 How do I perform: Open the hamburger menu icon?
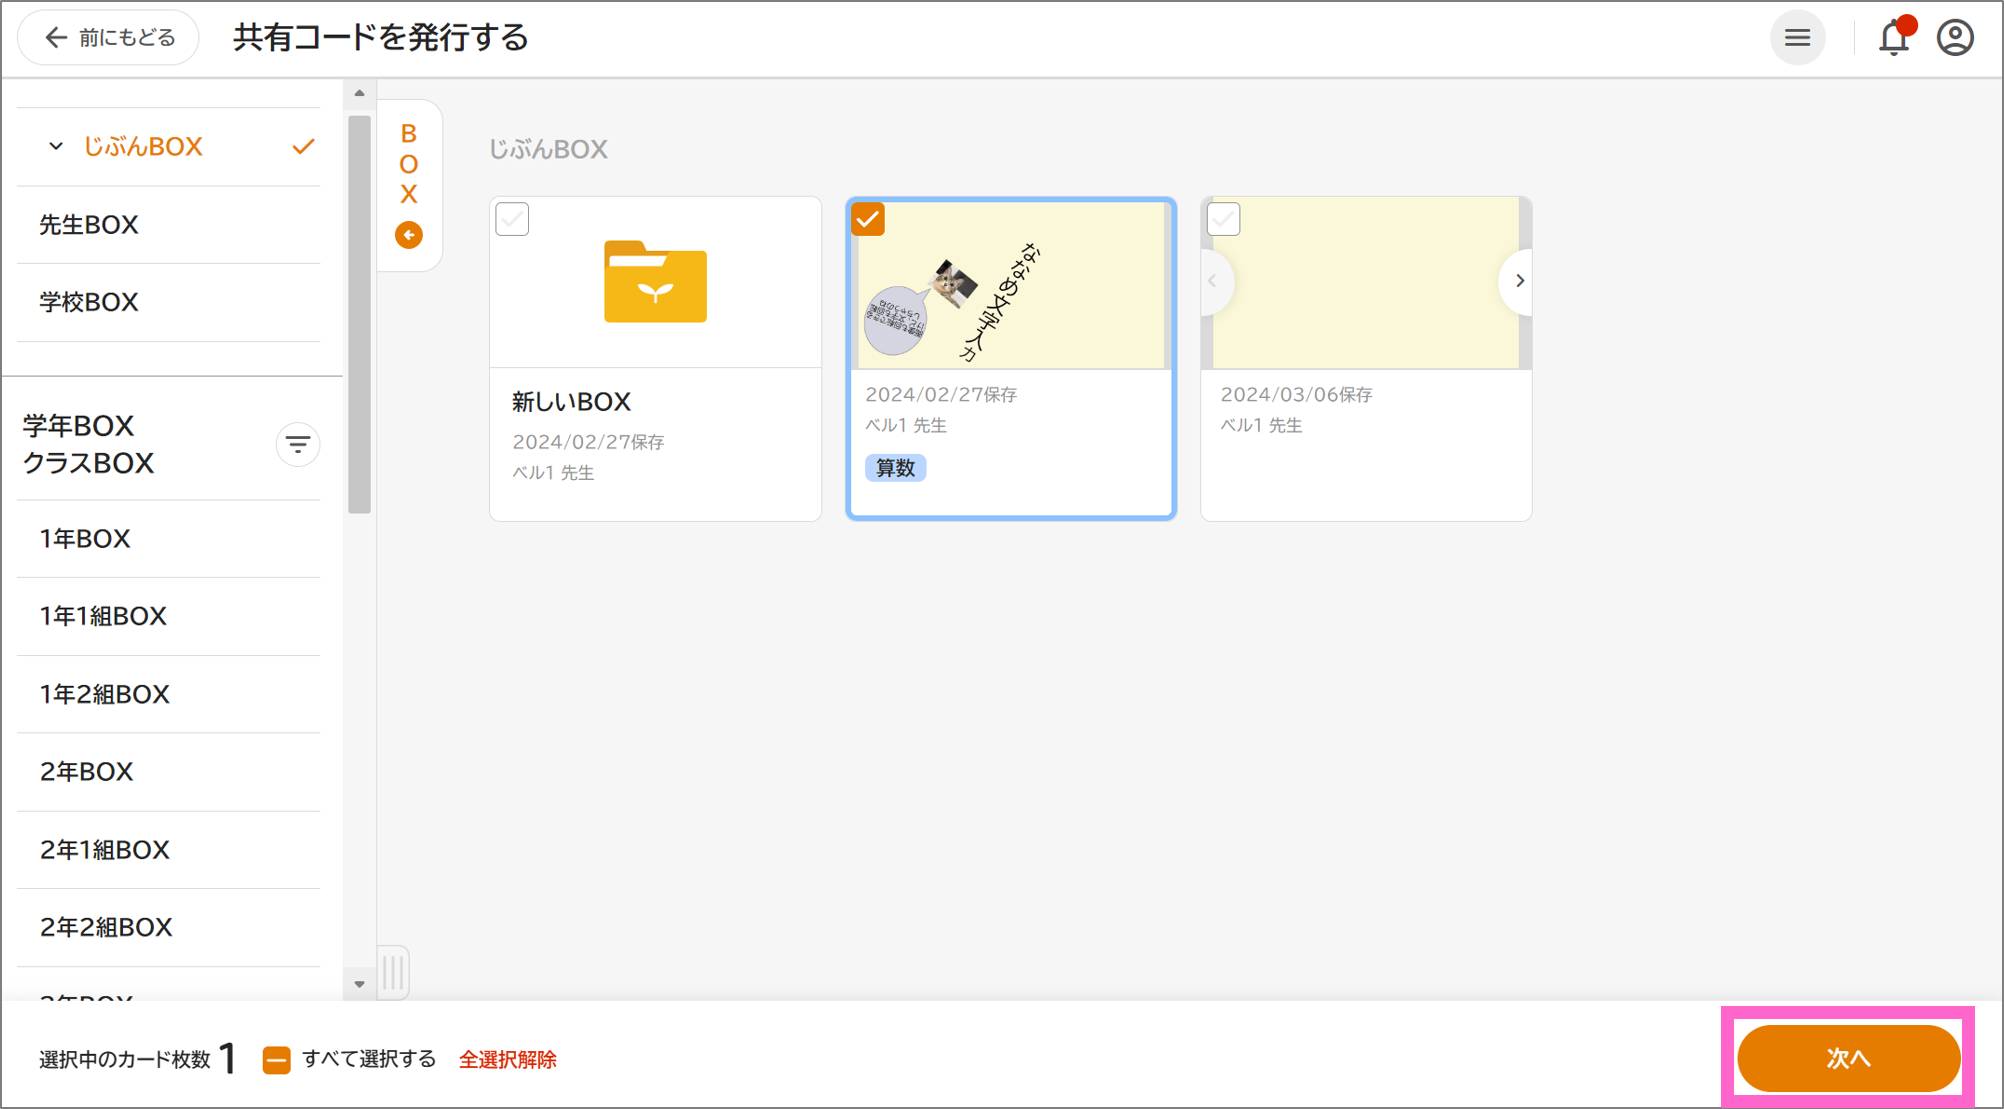1797,38
